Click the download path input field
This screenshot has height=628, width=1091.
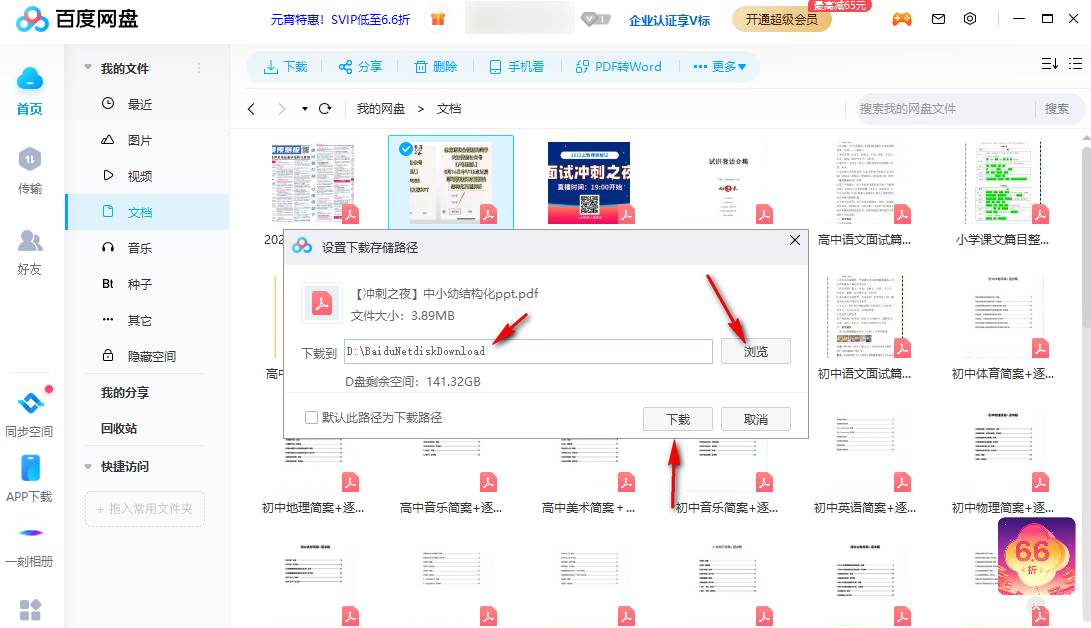[528, 351]
